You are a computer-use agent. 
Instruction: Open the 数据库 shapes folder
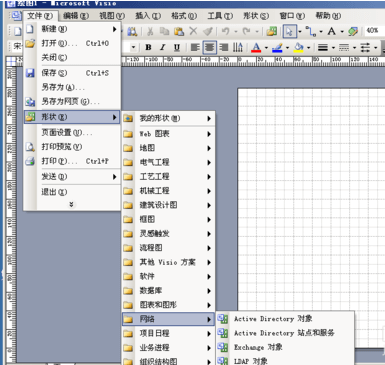(x=168, y=291)
